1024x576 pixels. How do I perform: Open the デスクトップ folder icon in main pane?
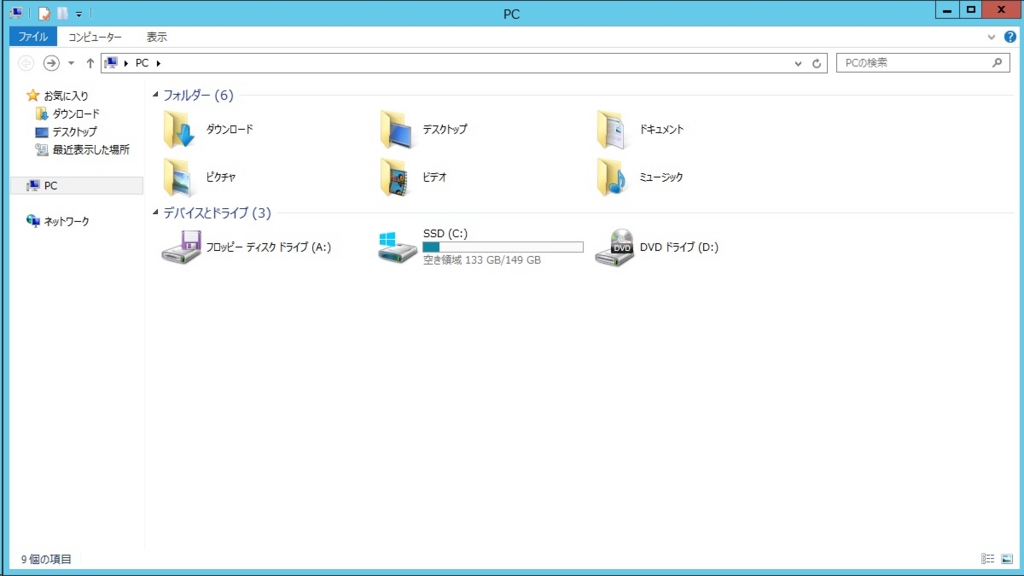[396, 129]
